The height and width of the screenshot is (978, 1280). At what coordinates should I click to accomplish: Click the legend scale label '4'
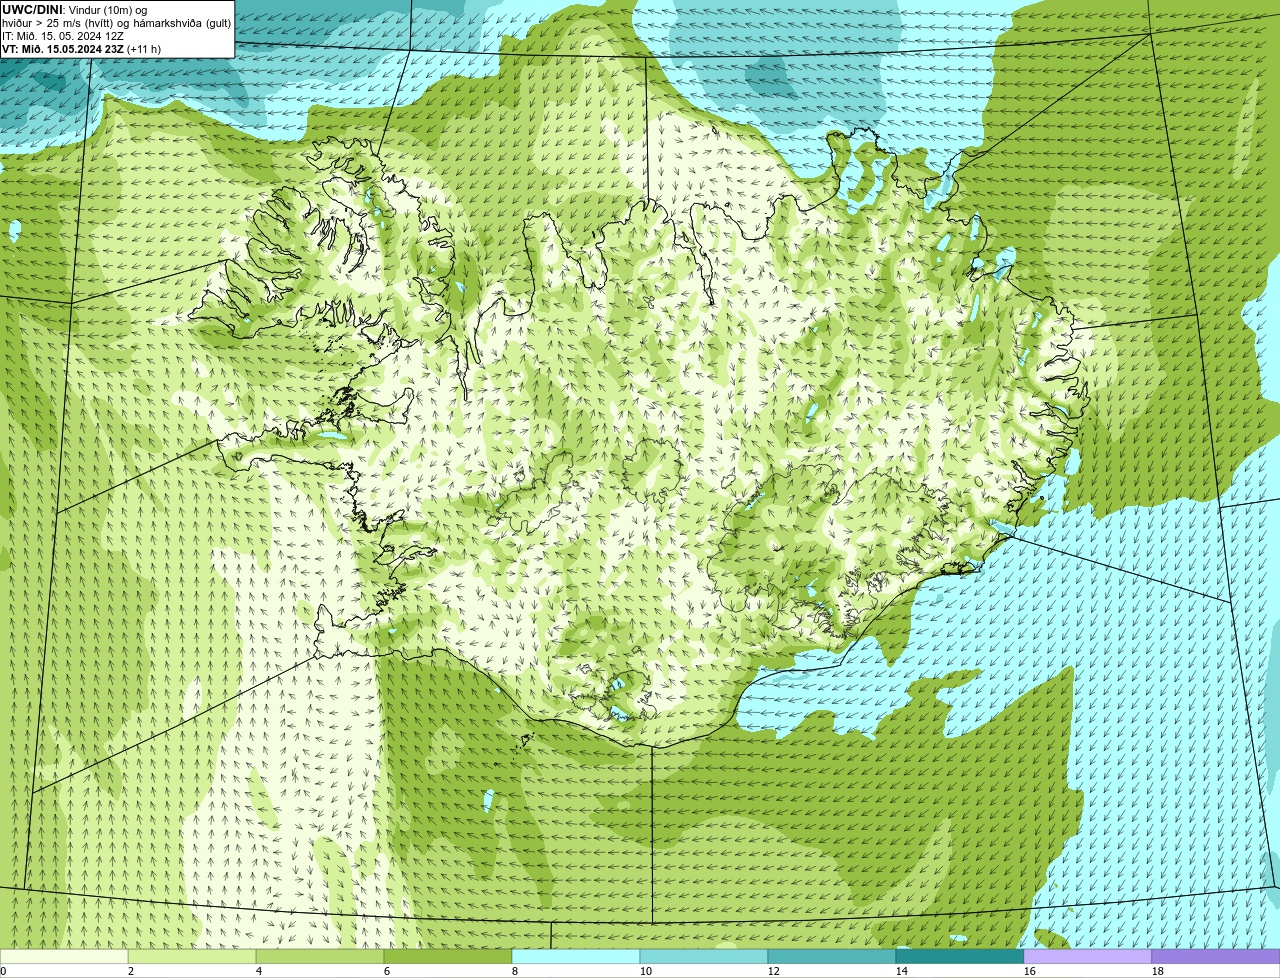259,971
